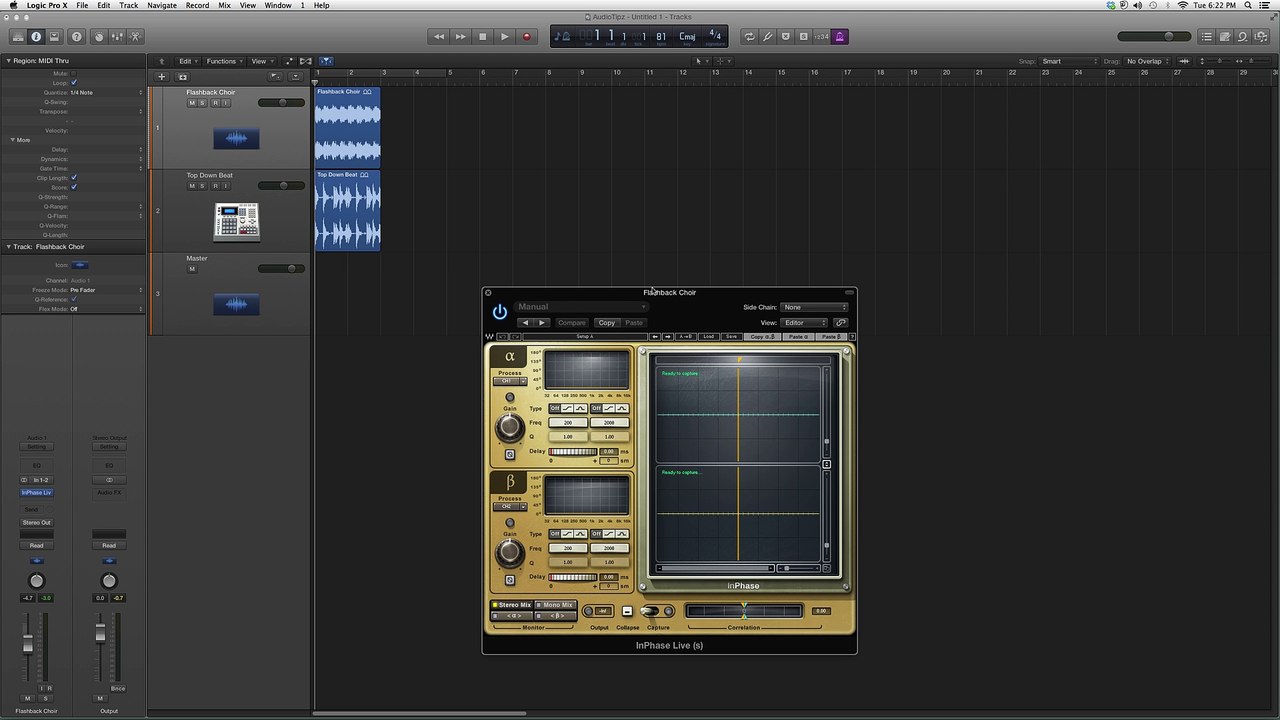Solo the Top Down Beat track
The height and width of the screenshot is (720, 1280).
pyautogui.click(x=202, y=186)
